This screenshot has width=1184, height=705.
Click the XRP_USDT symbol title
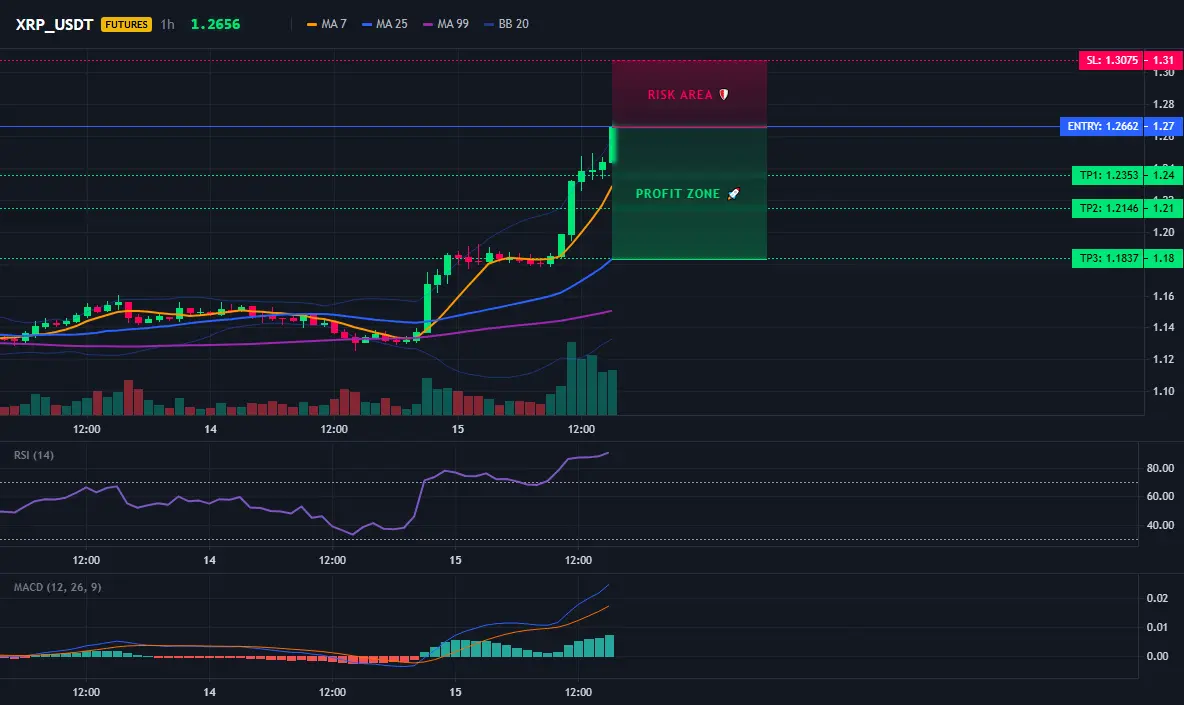coord(54,24)
